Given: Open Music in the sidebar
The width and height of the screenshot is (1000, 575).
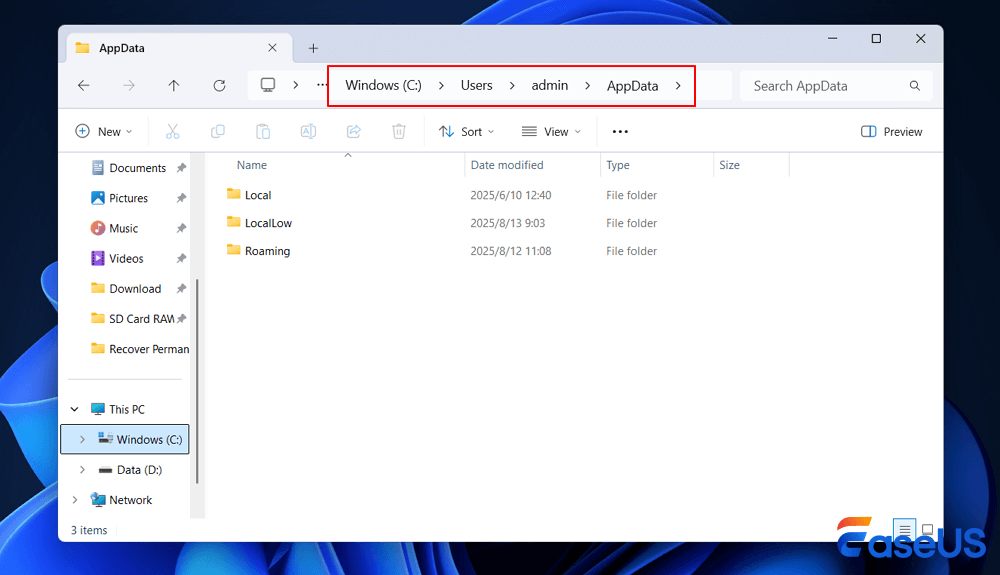Looking at the screenshot, I should [x=114, y=228].
